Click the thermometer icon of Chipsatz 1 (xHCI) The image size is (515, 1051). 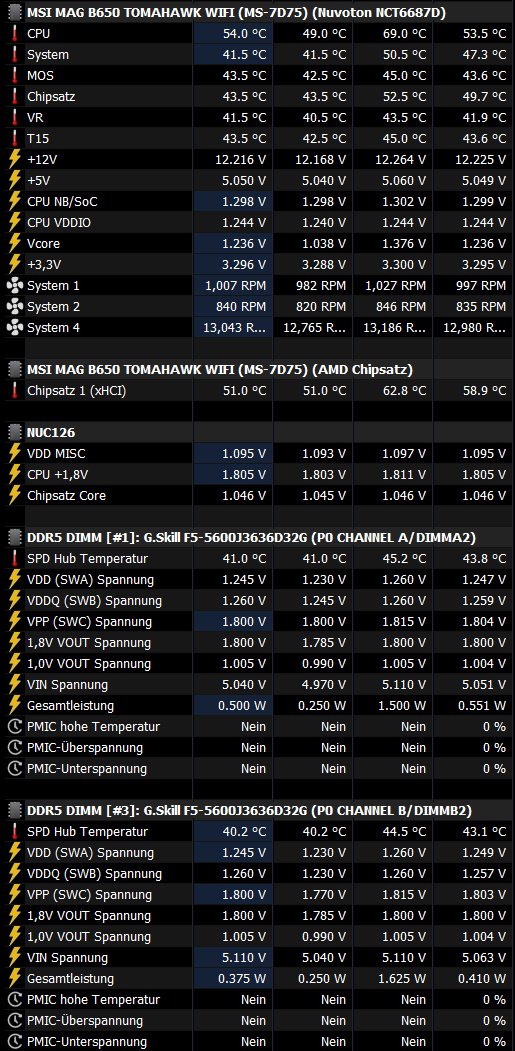[14, 391]
